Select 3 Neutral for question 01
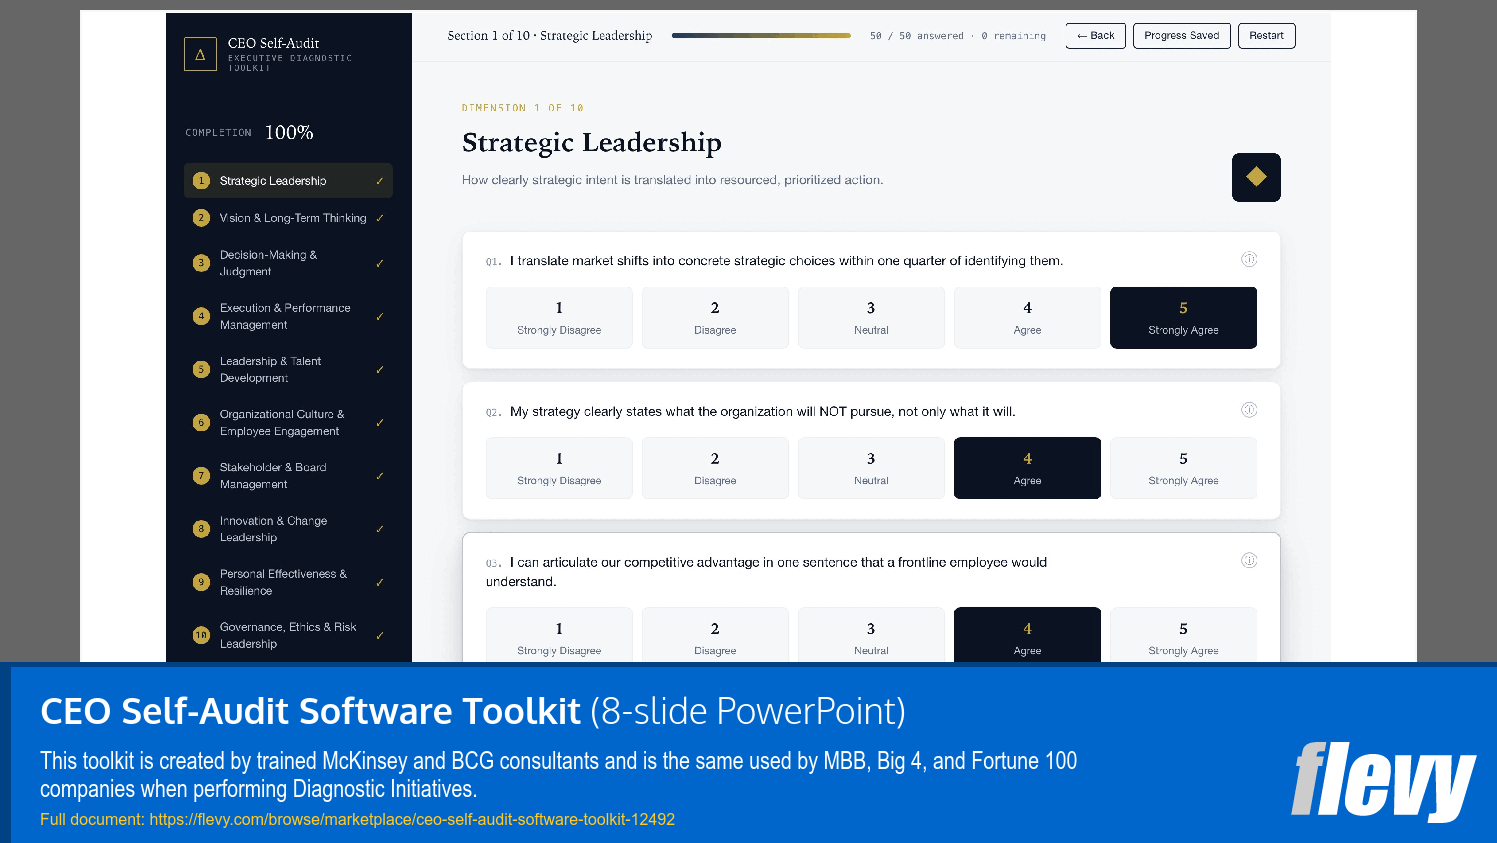 click(x=871, y=318)
